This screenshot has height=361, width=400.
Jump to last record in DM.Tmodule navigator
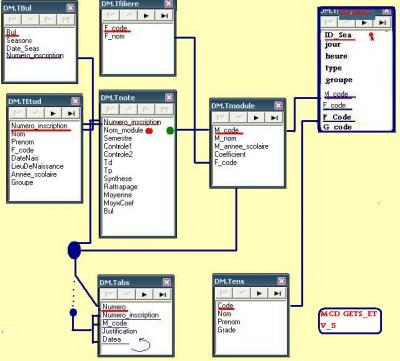[x=274, y=117]
